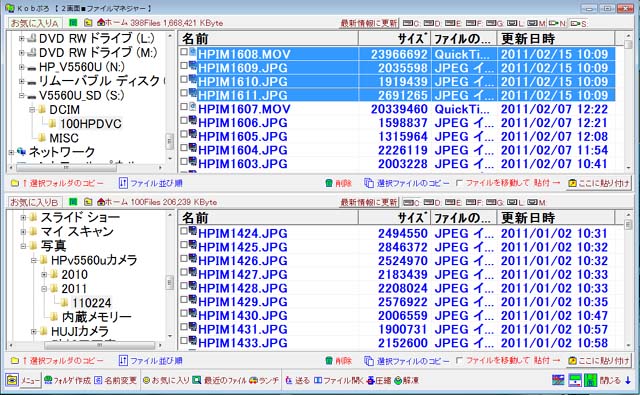Collapse the 写真 folder node

[x=23, y=246]
